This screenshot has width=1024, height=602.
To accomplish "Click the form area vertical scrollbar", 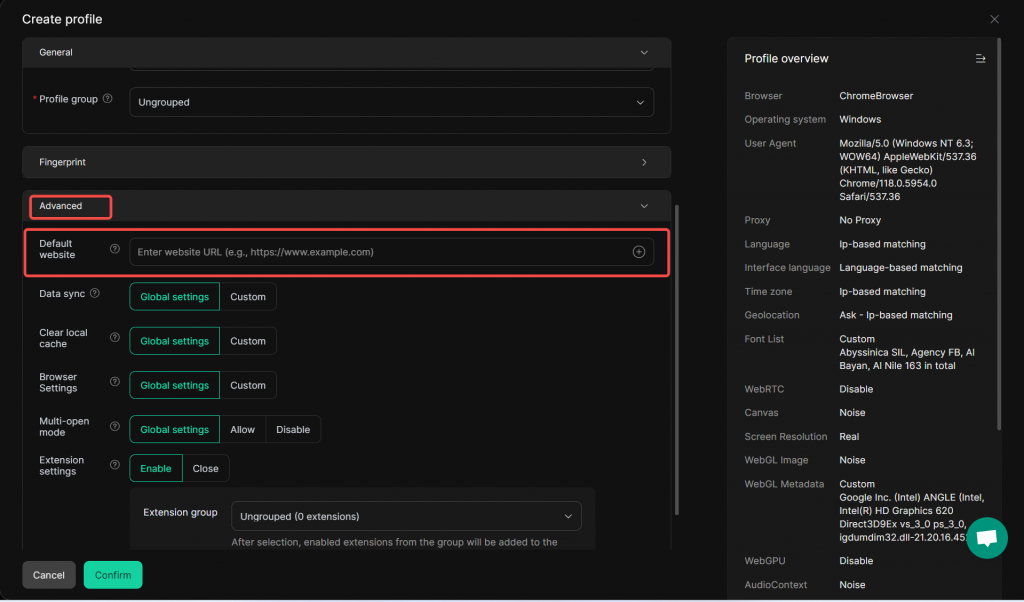I will pos(677,360).
